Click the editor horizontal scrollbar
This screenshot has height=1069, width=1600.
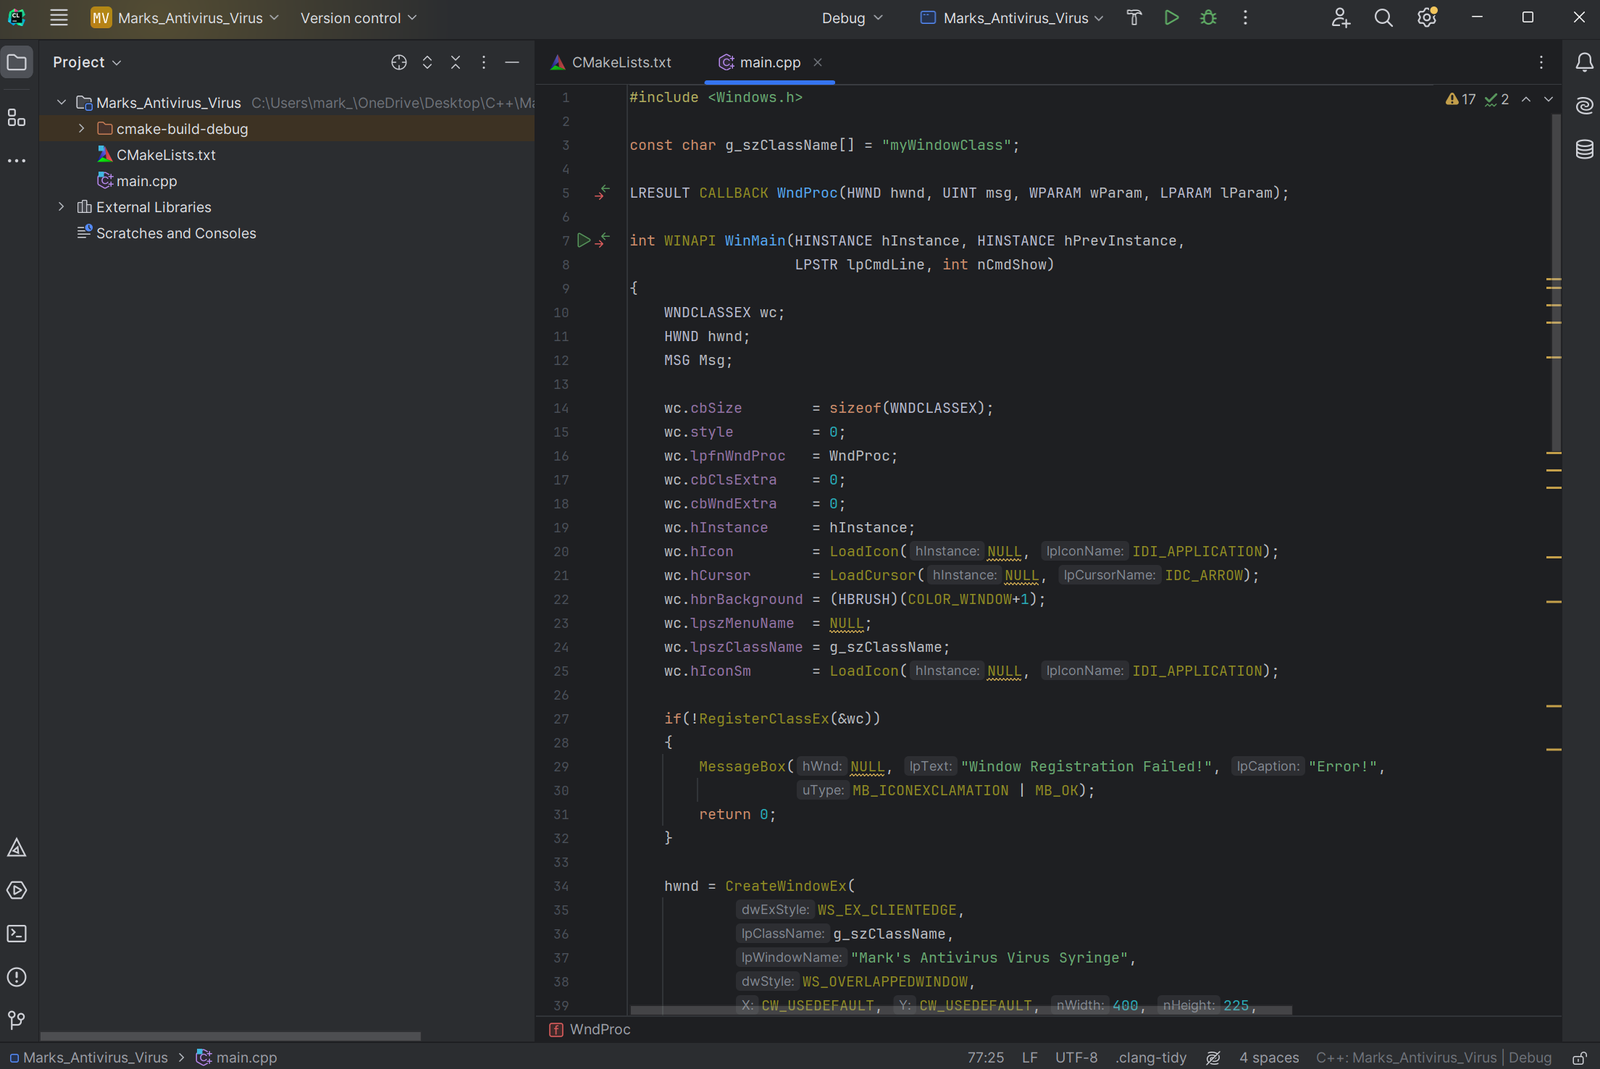pyautogui.click(x=961, y=1010)
